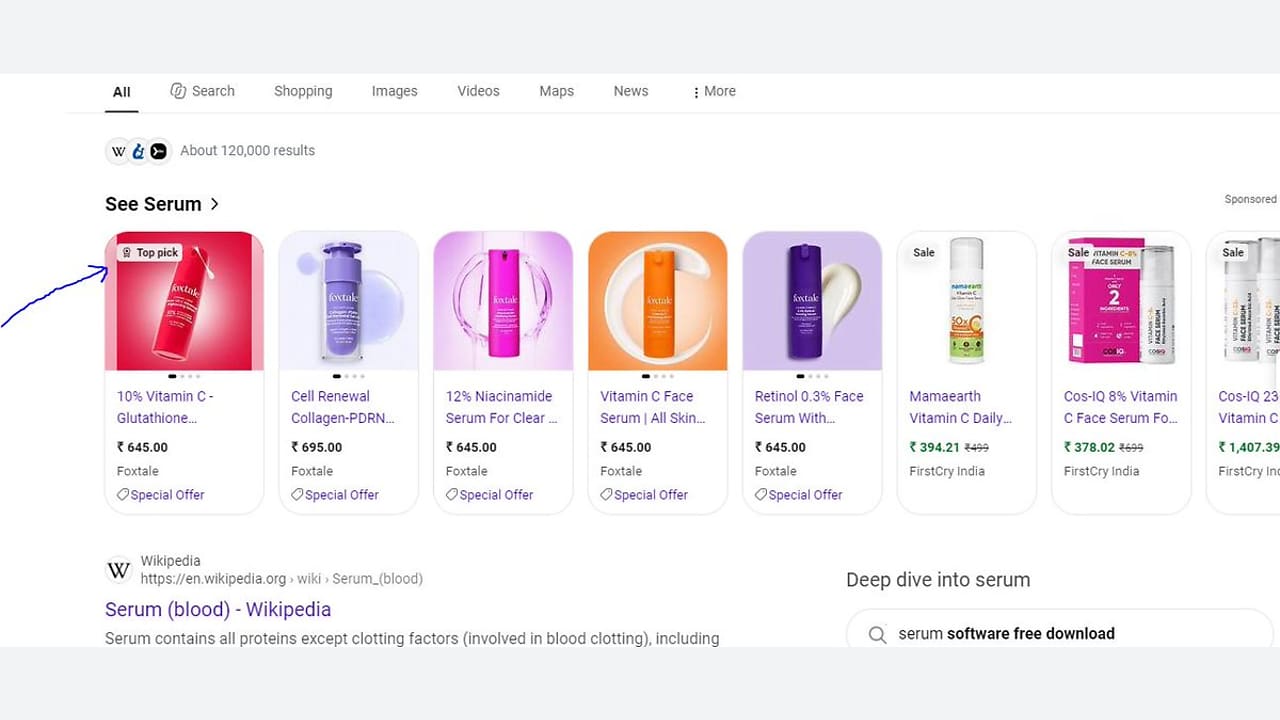Click magnifier icon in serum software suggestion

pos(877,634)
